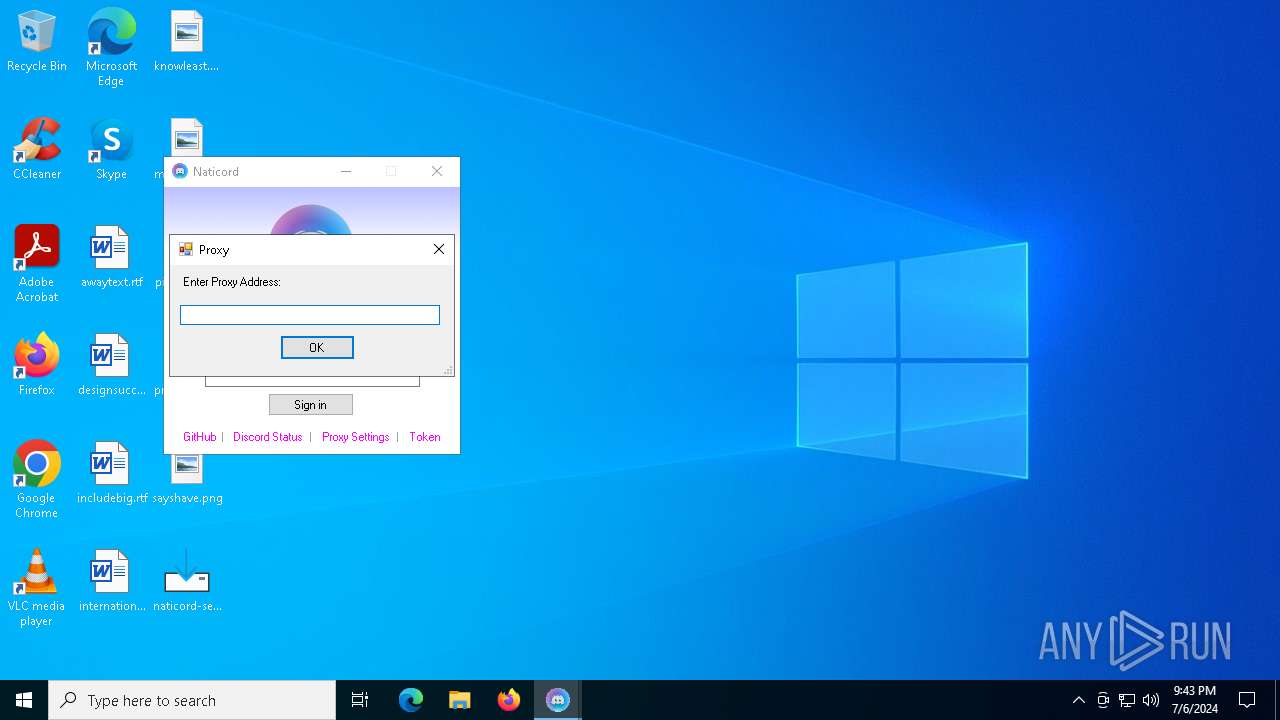1280x720 pixels.
Task: Open the Windows Start menu
Action: click(24, 700)
